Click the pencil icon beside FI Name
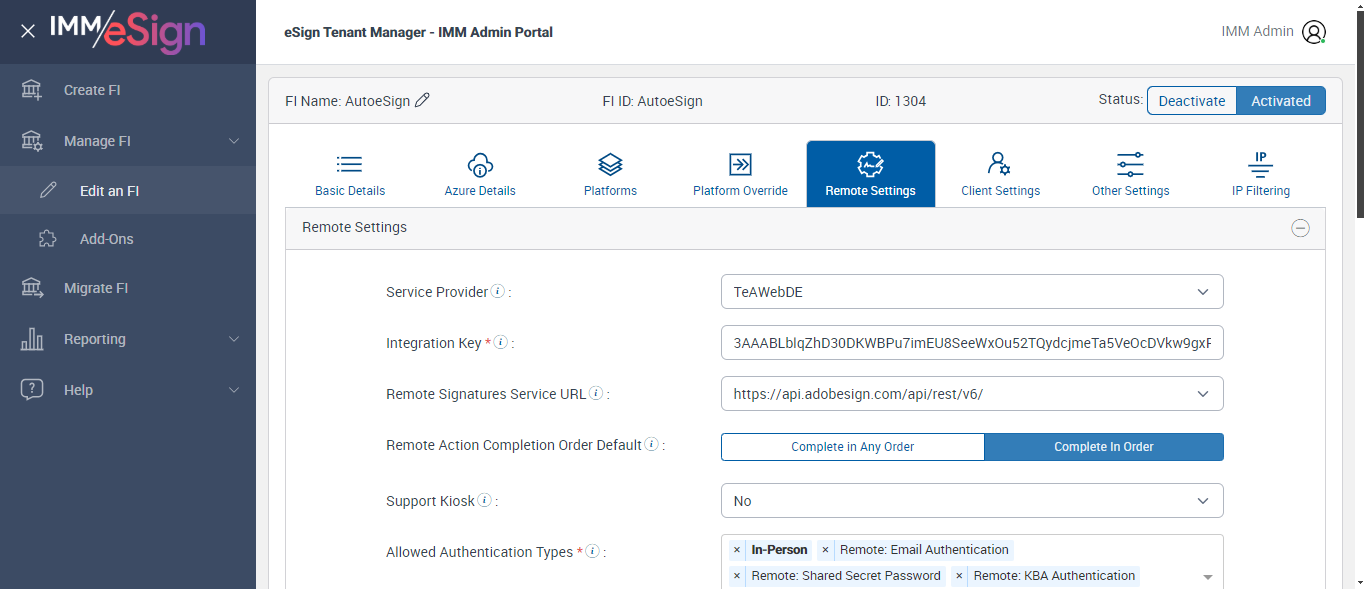The width and height of the screenshot is (1366, 589). click(x=422, y=100)
